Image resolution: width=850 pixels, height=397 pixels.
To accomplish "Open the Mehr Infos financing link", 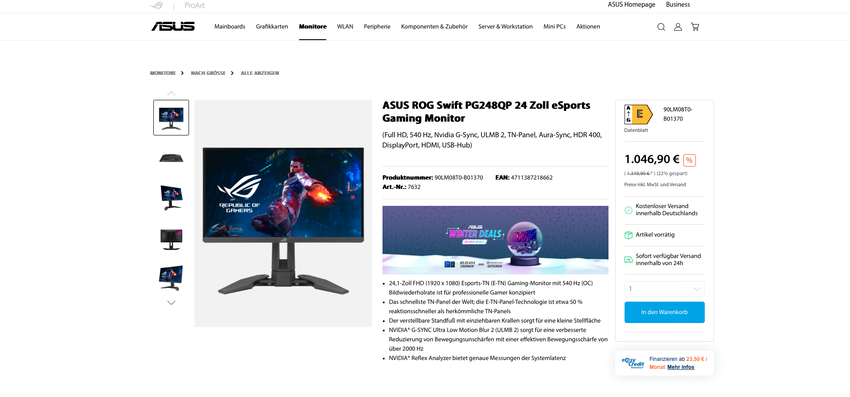I will point(681,367).
